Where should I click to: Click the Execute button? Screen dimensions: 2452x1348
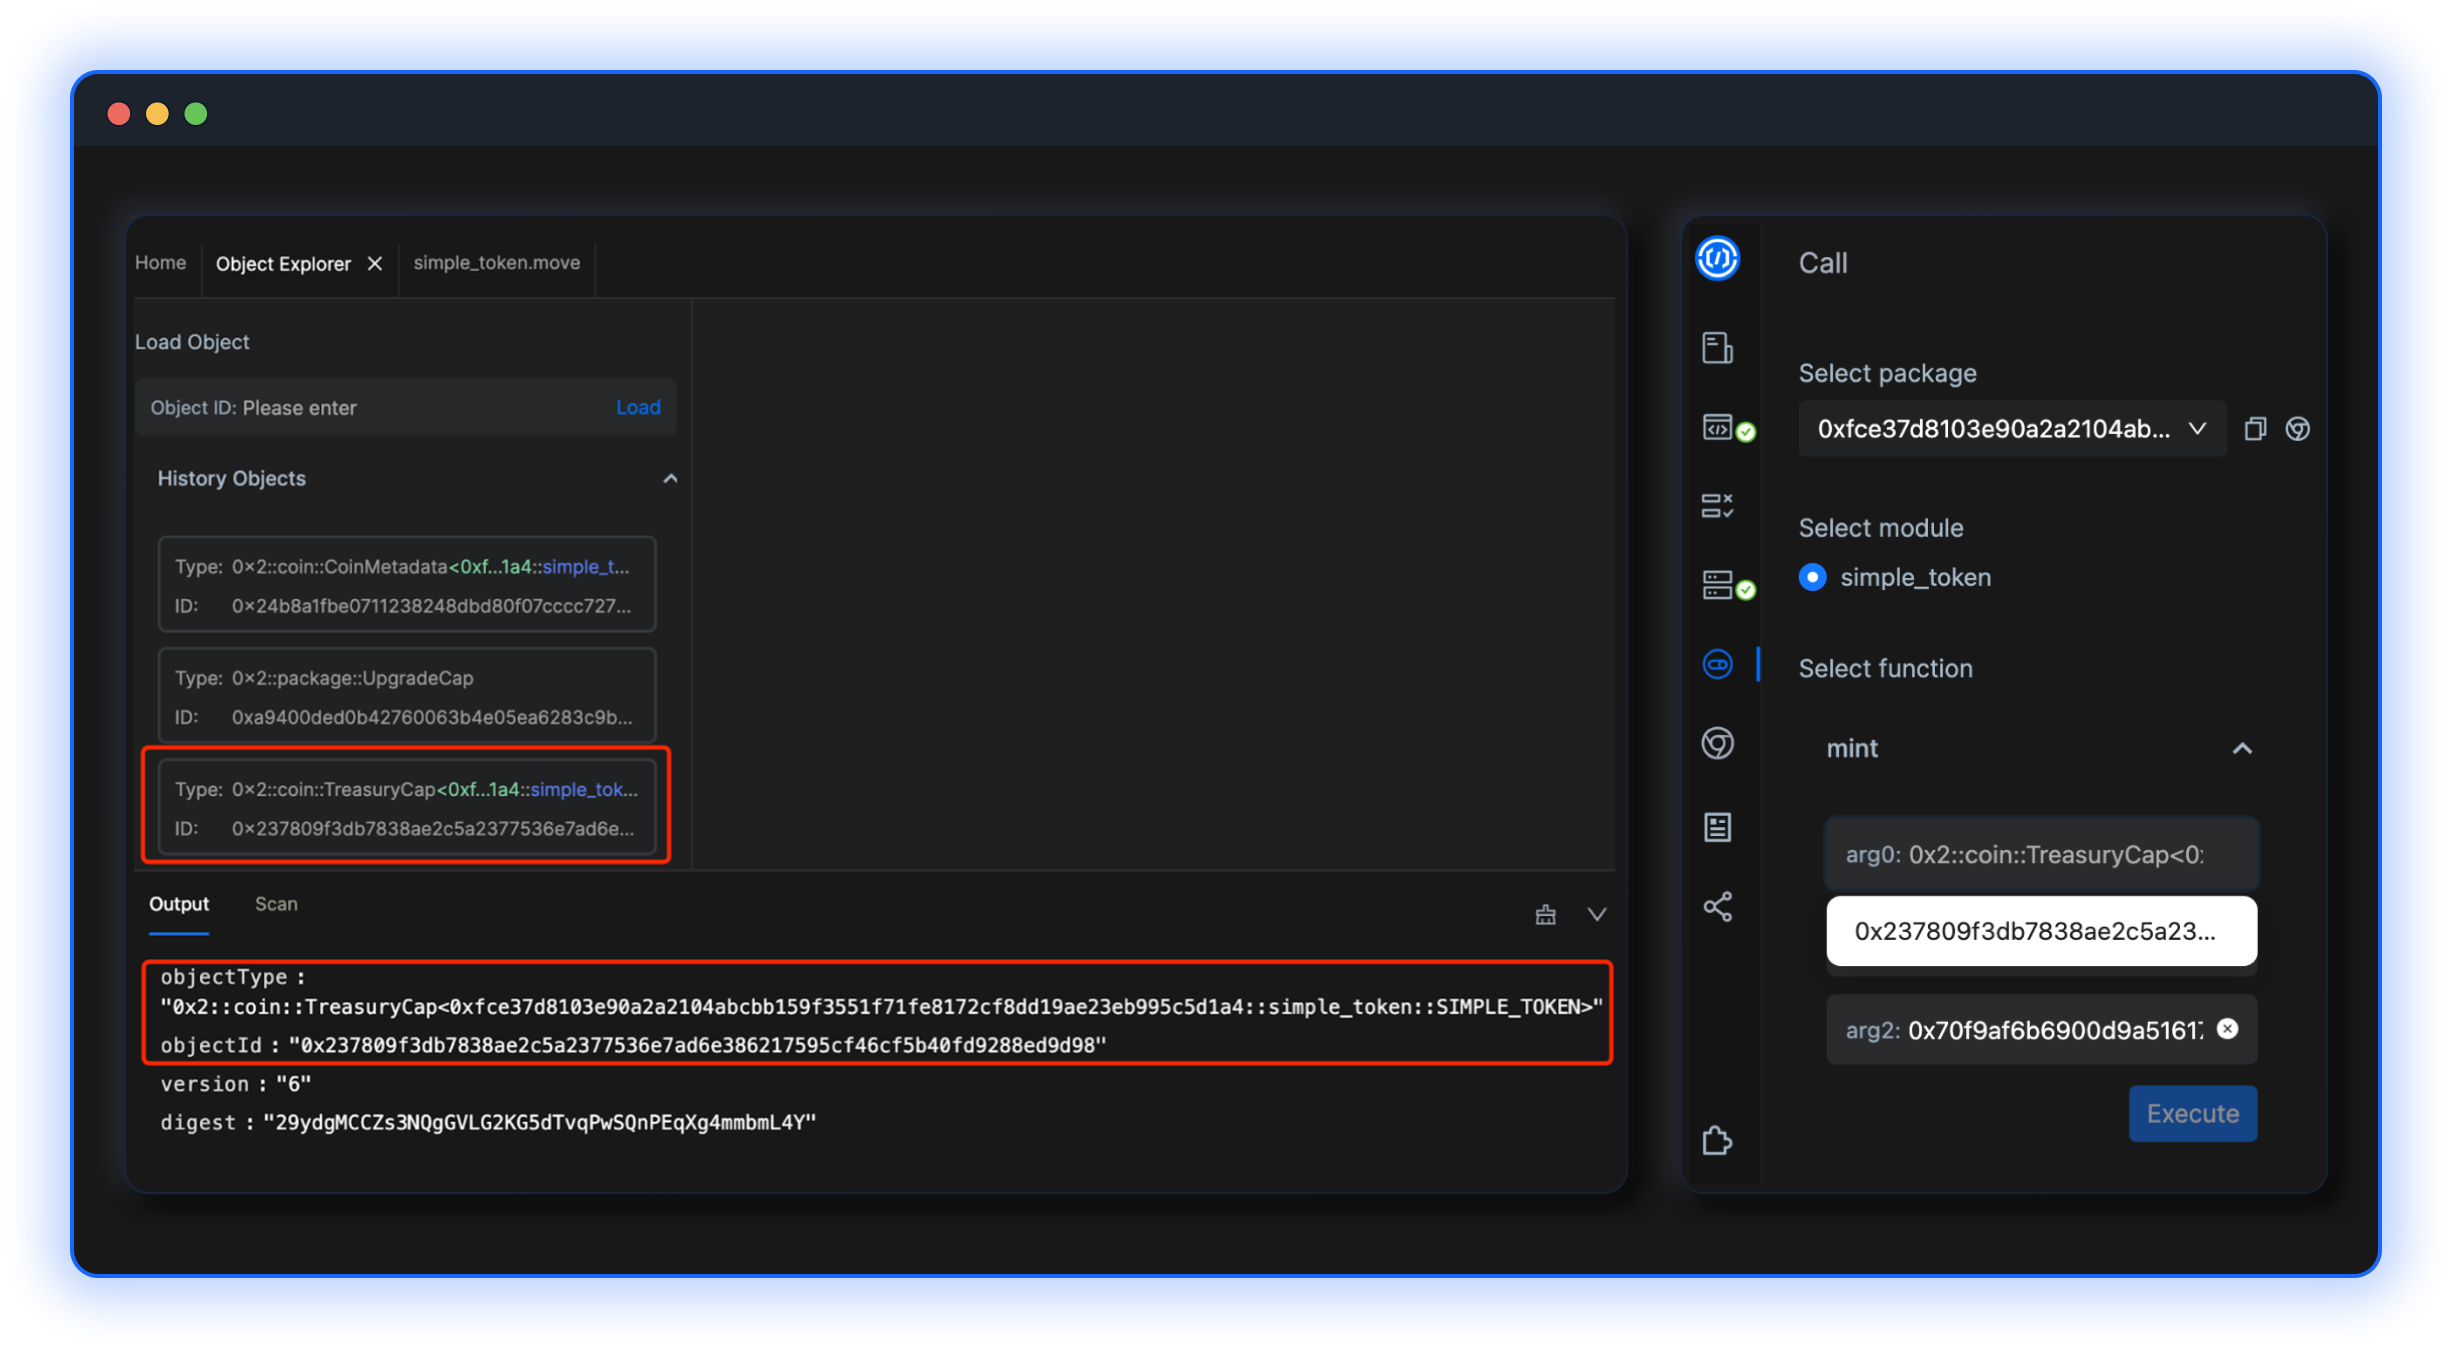pyautogui.click(x=2192, y=1113)
